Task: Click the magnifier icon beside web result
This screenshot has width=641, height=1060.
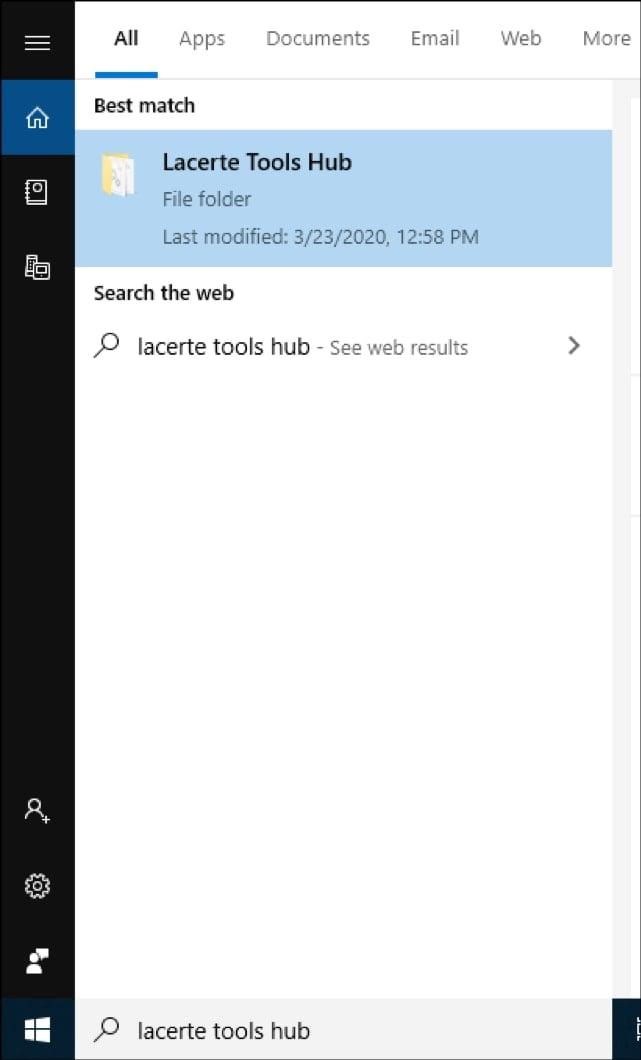Action: tap(107, 346)
